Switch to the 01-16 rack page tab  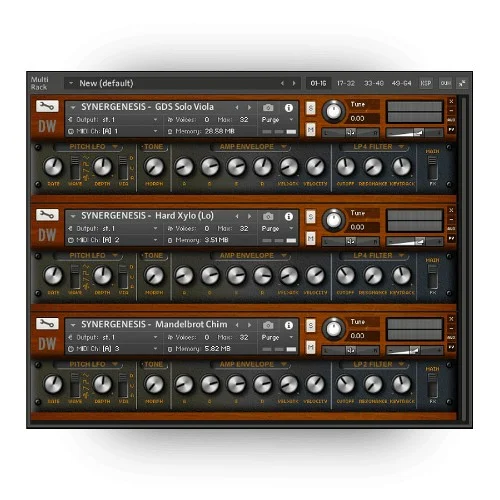point(318,83)
